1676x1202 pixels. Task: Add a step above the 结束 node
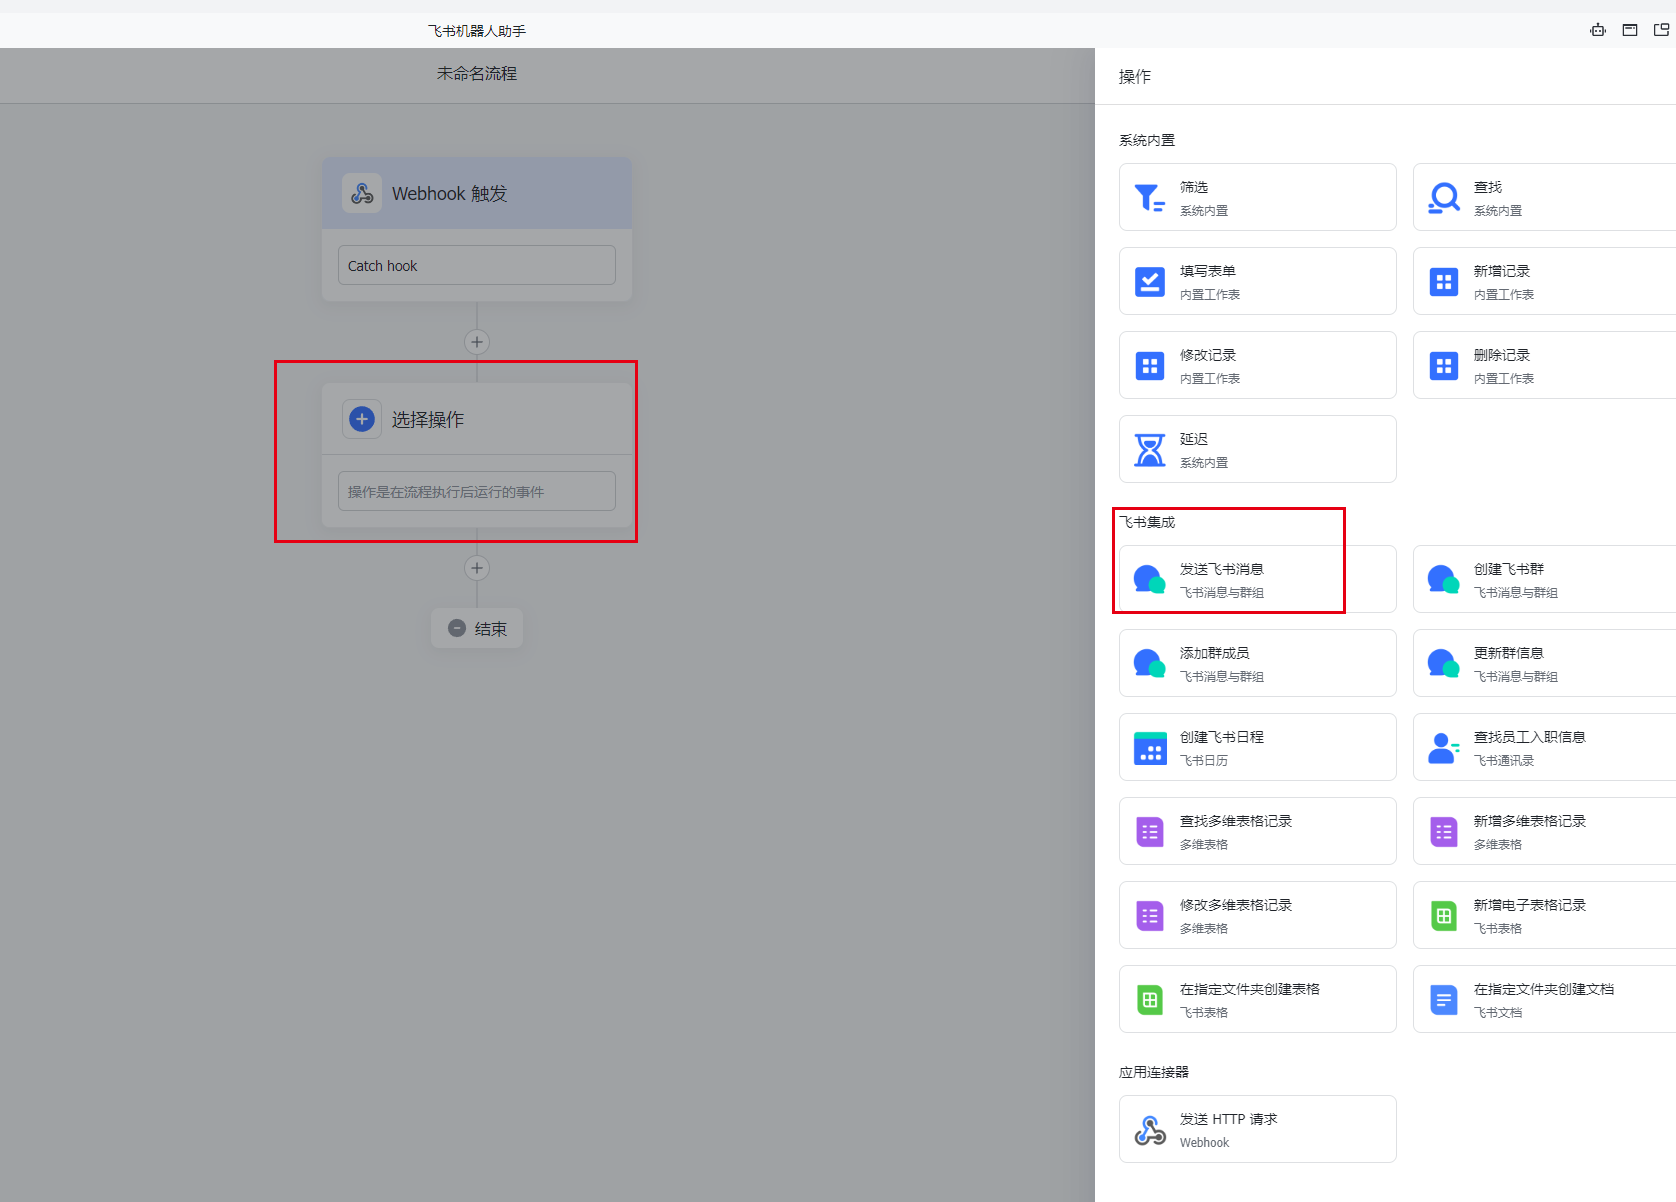pos(477,568)
